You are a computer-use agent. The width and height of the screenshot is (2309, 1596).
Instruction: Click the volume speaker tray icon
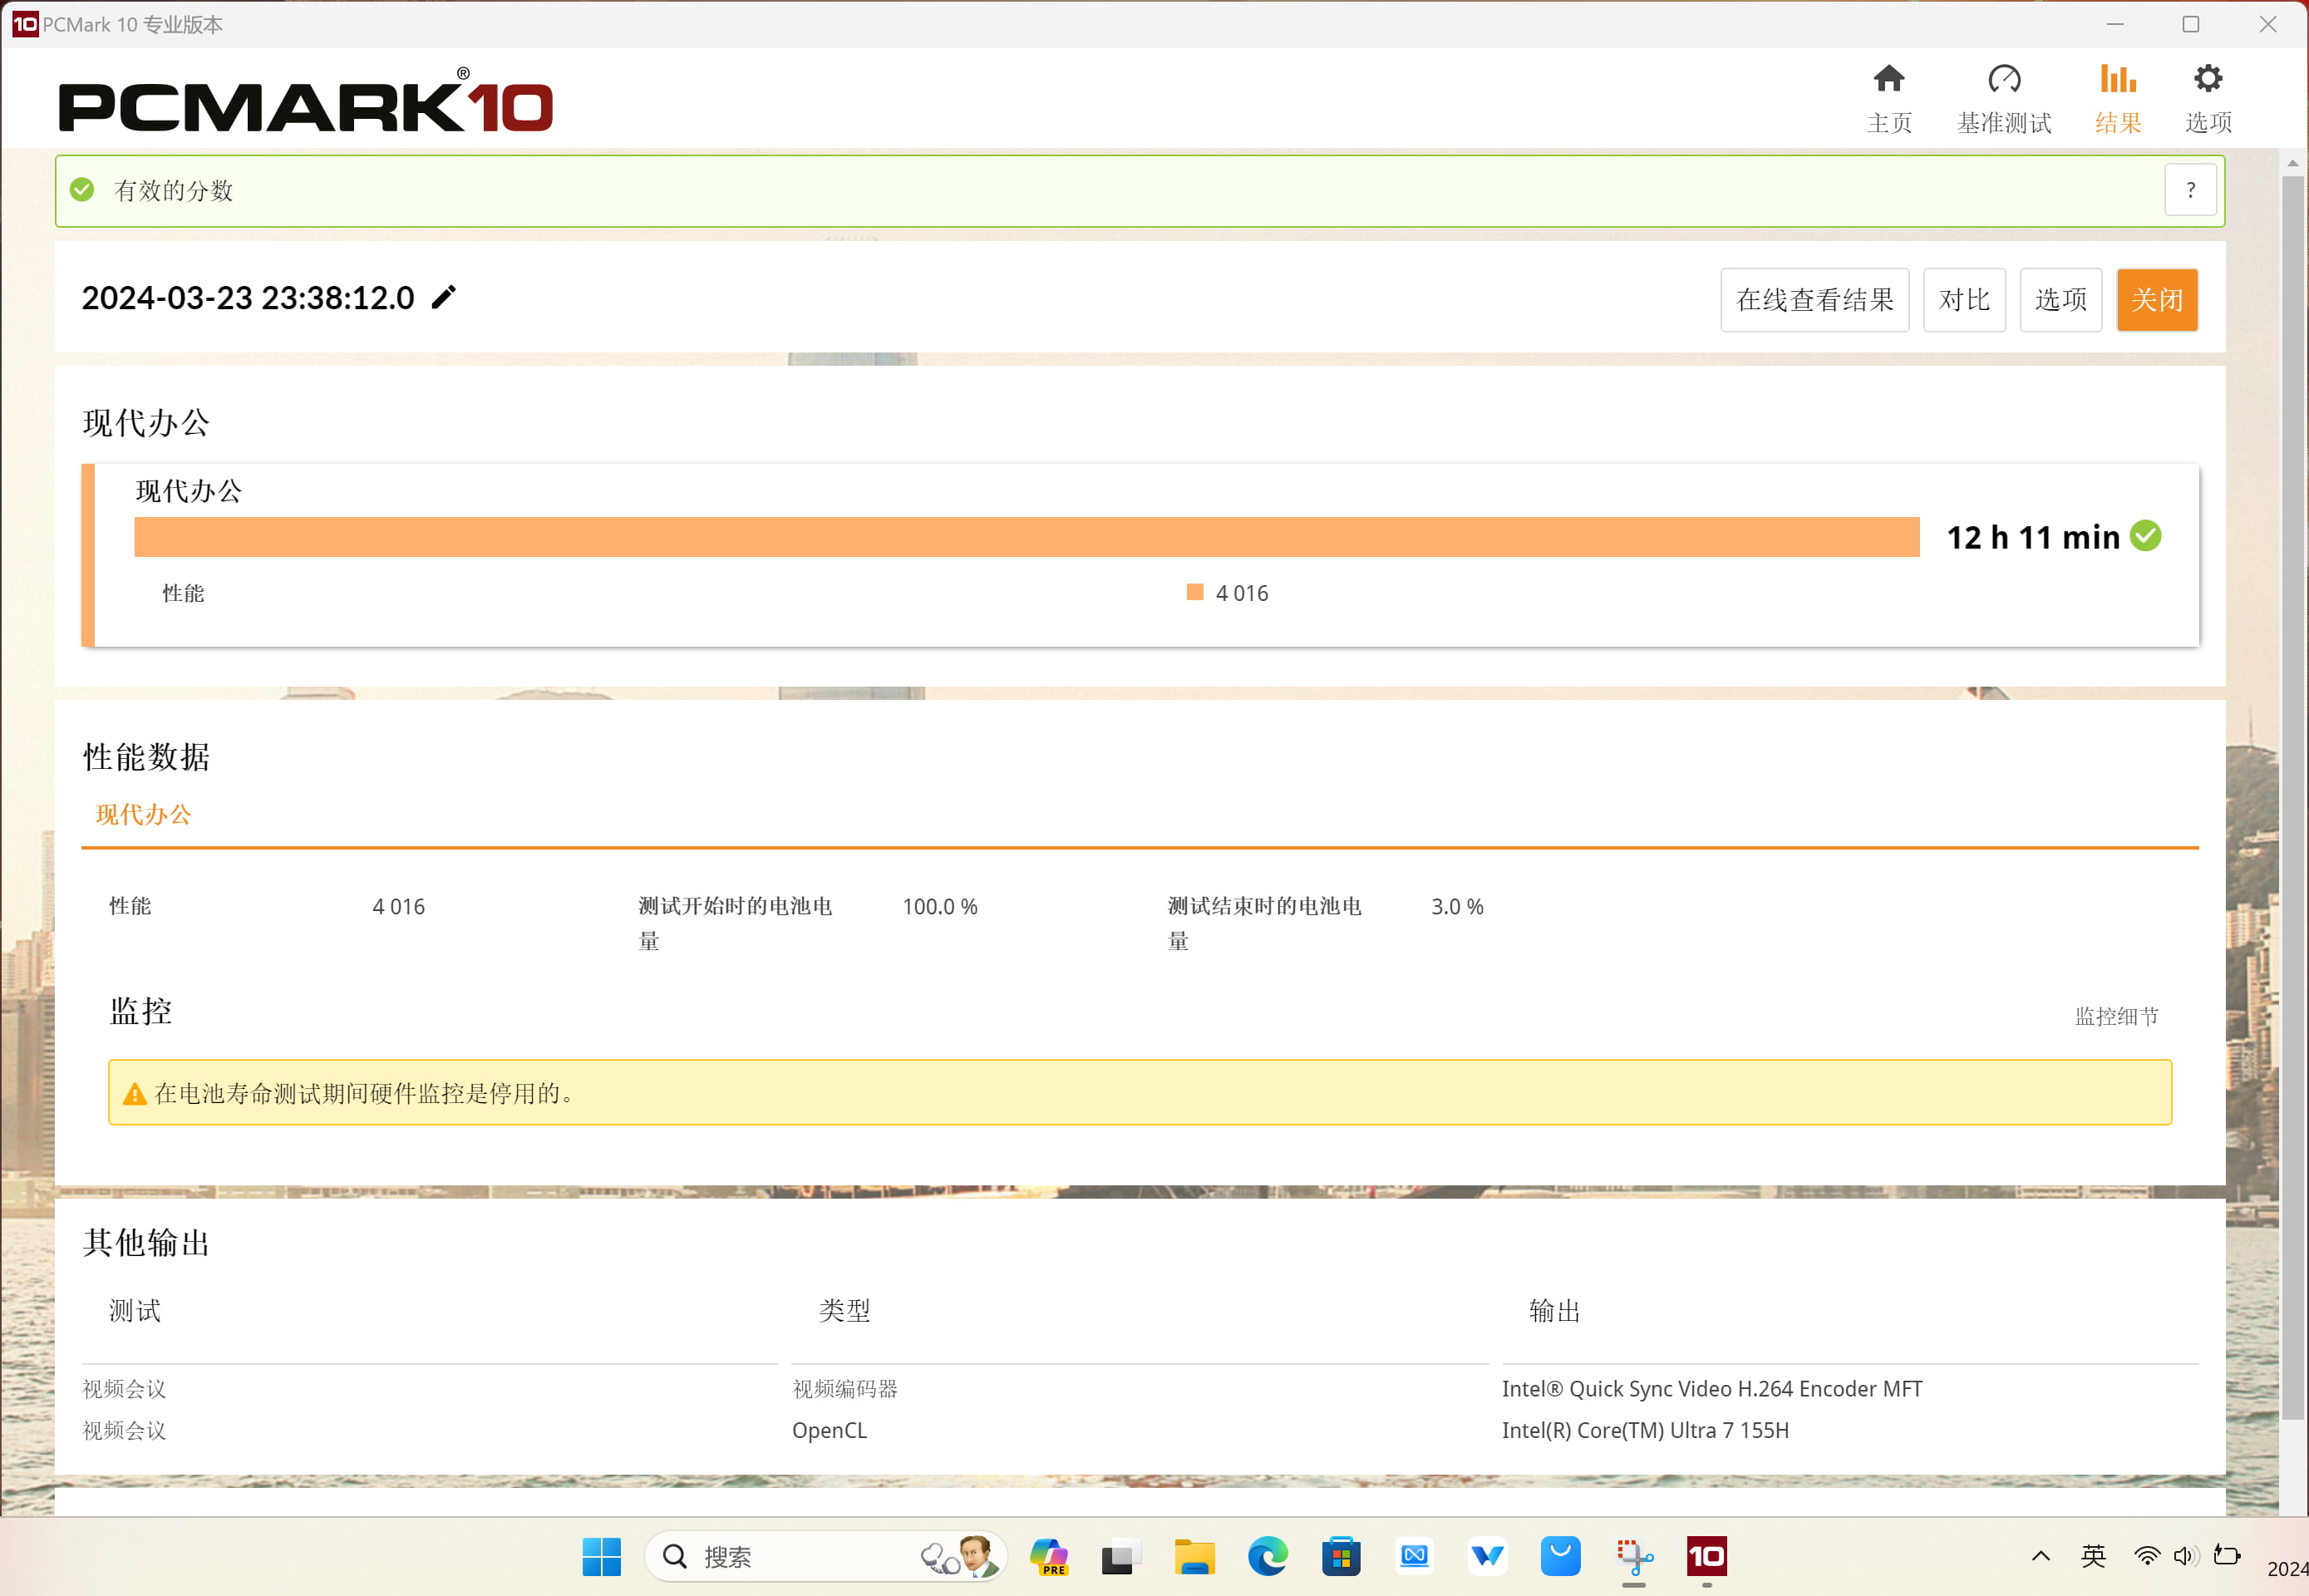click(x=2184, y=1556)
